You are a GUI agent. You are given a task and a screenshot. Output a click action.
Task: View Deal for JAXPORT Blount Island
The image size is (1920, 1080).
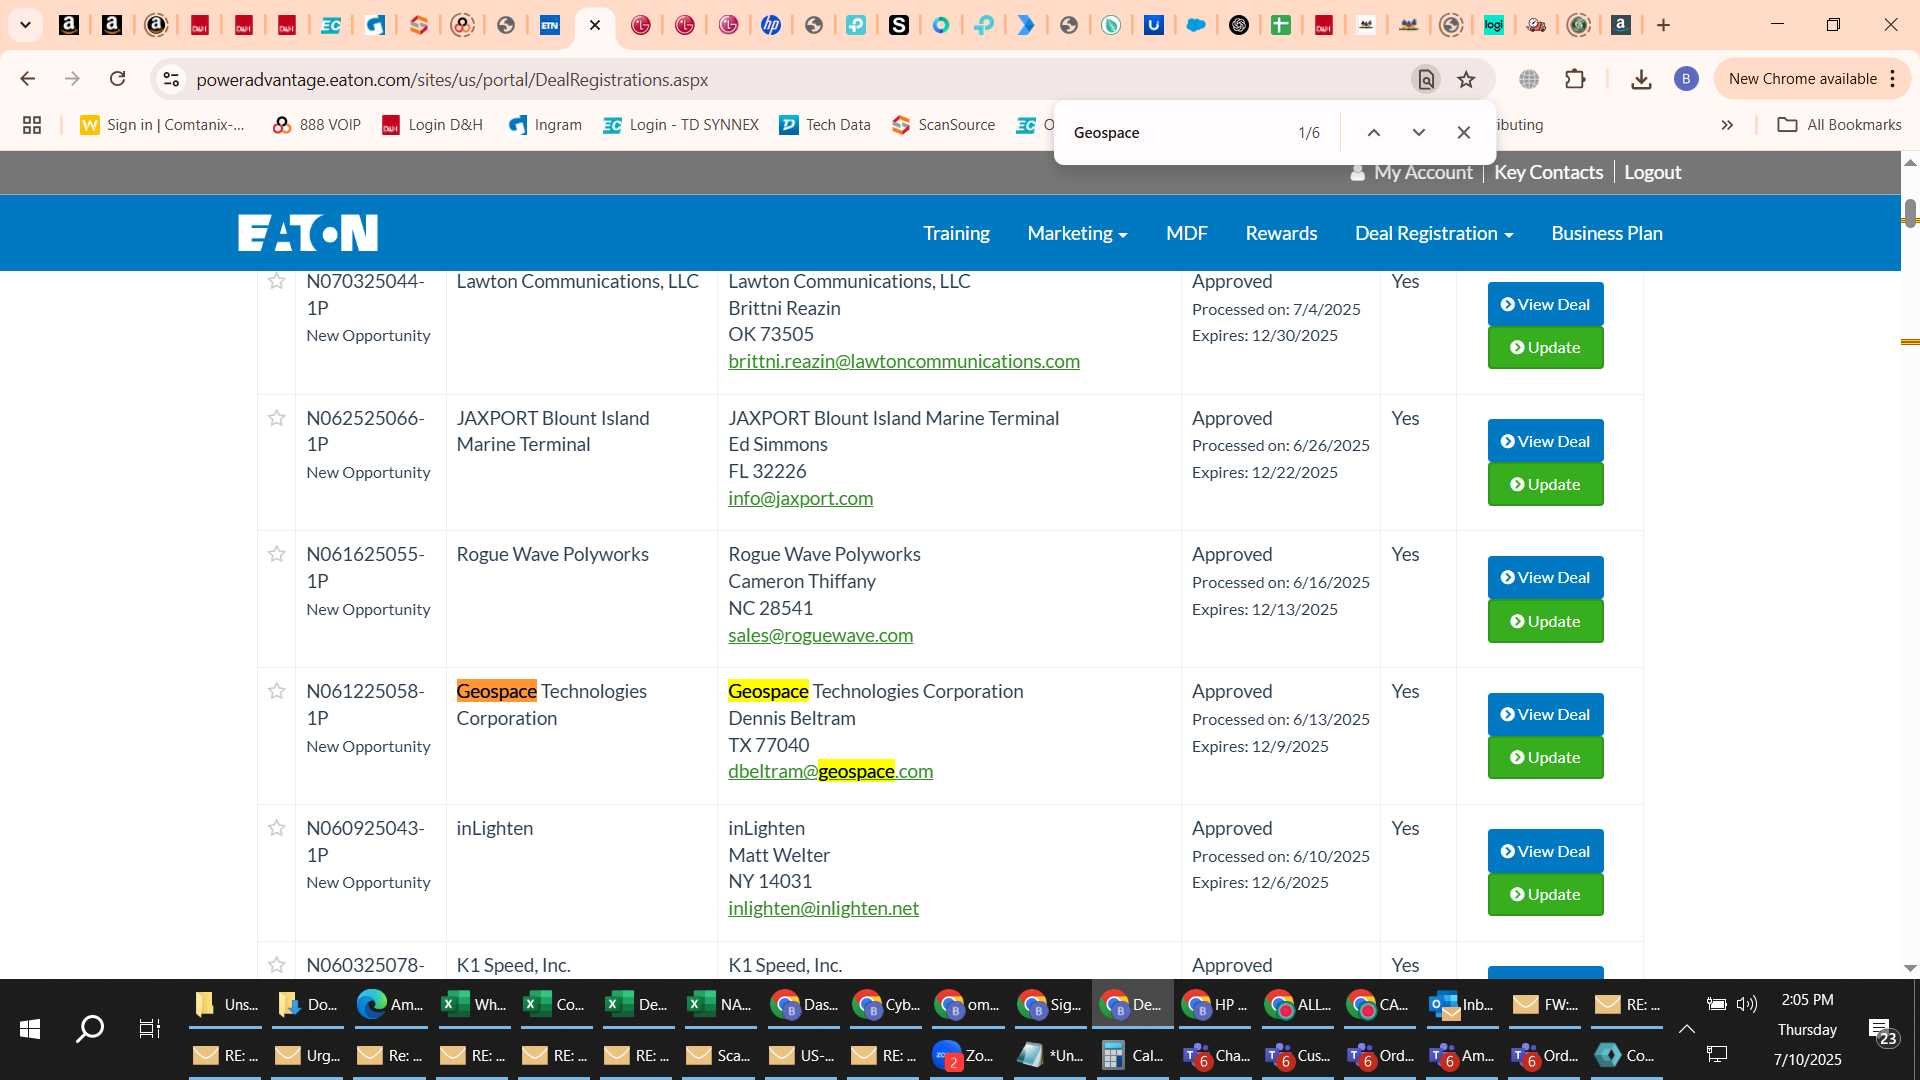click(1545, 441)
